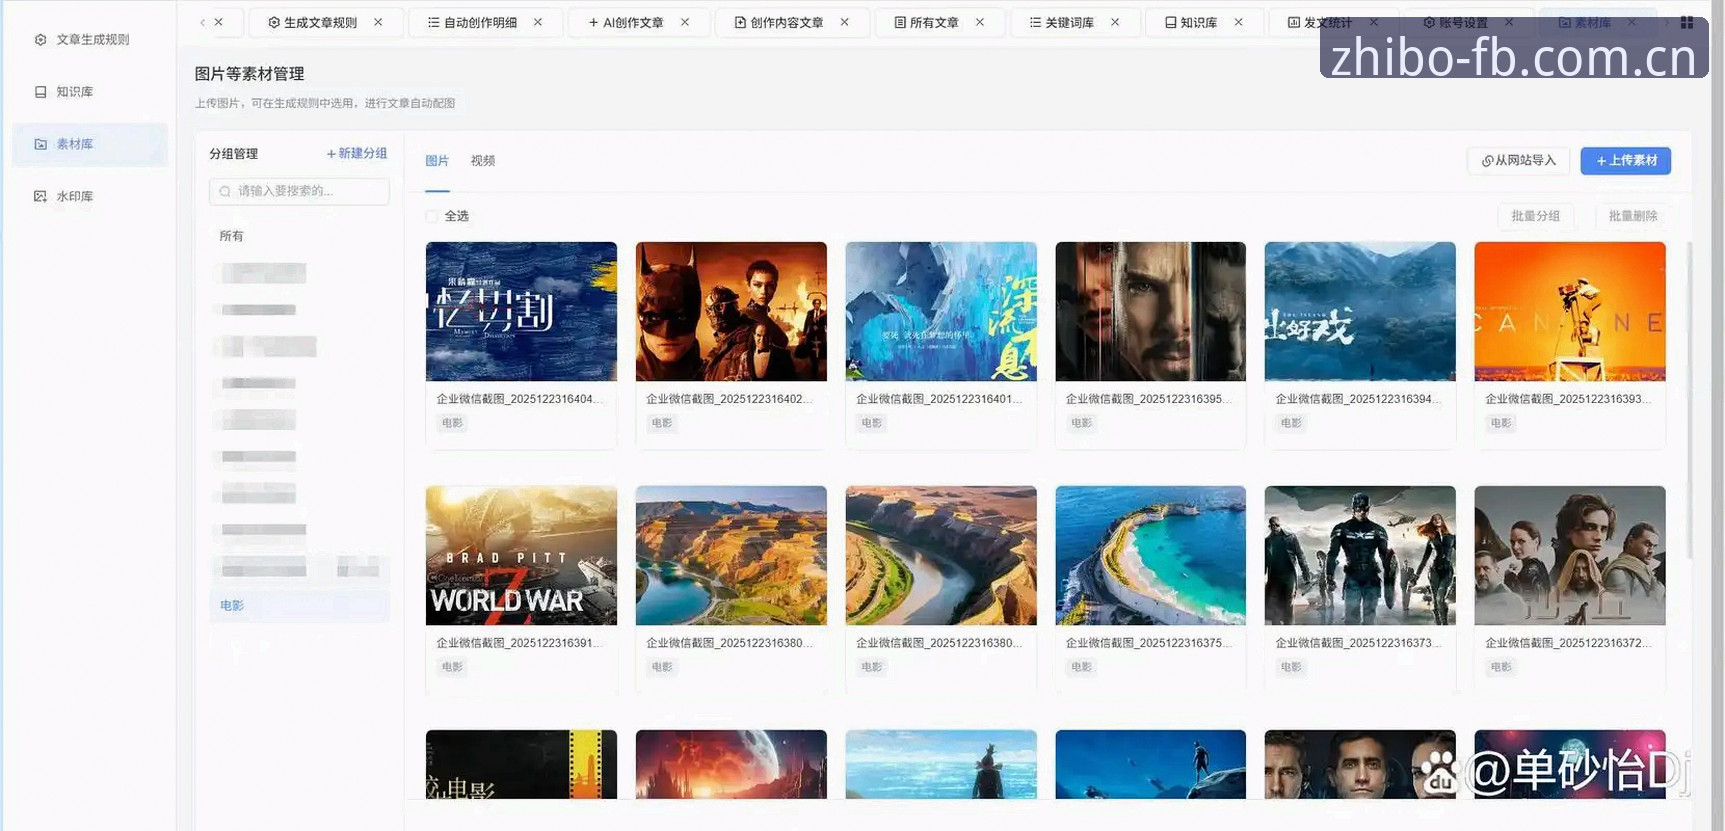Click 新建分组 to add a group

click(357, 154)
